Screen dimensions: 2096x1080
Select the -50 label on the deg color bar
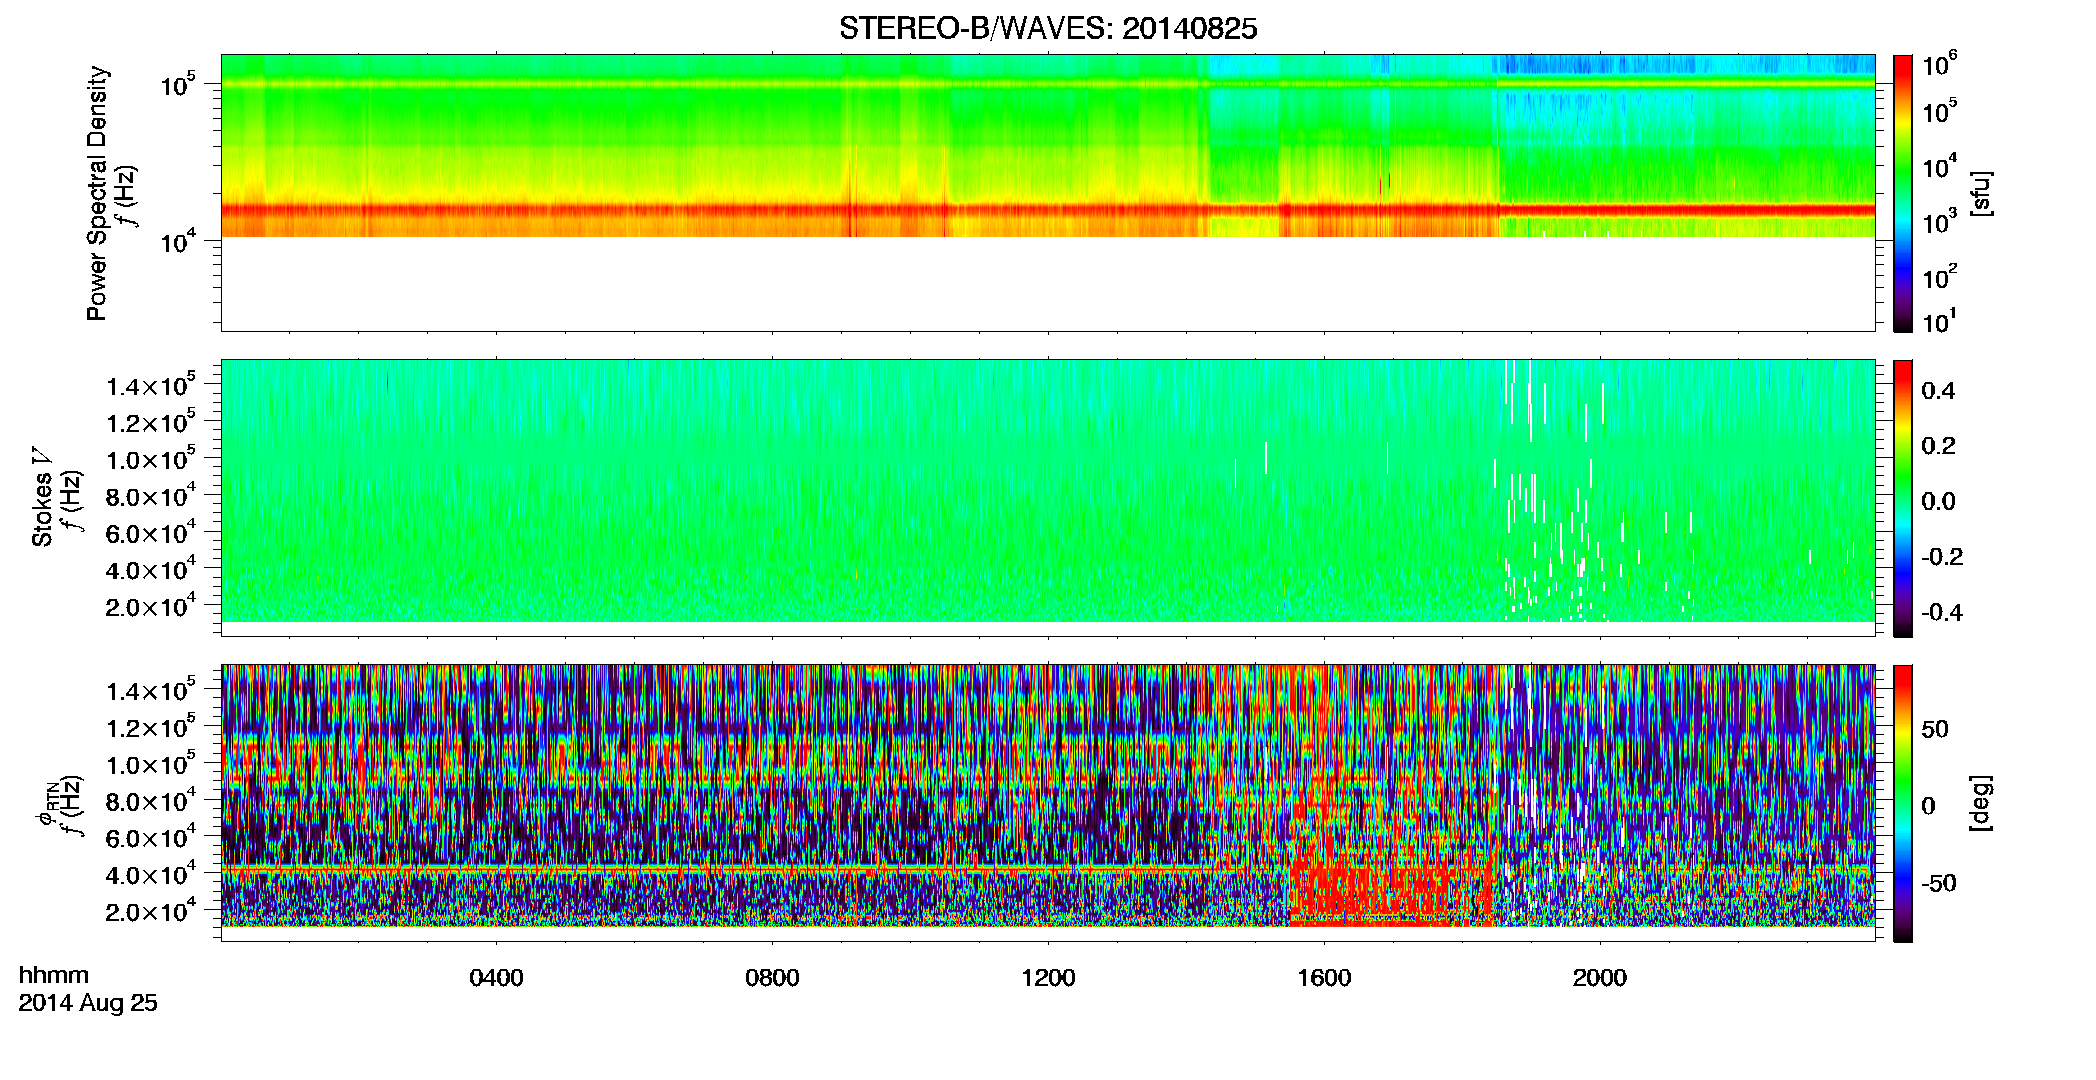pyautogui.click(x=1939, y=884)
